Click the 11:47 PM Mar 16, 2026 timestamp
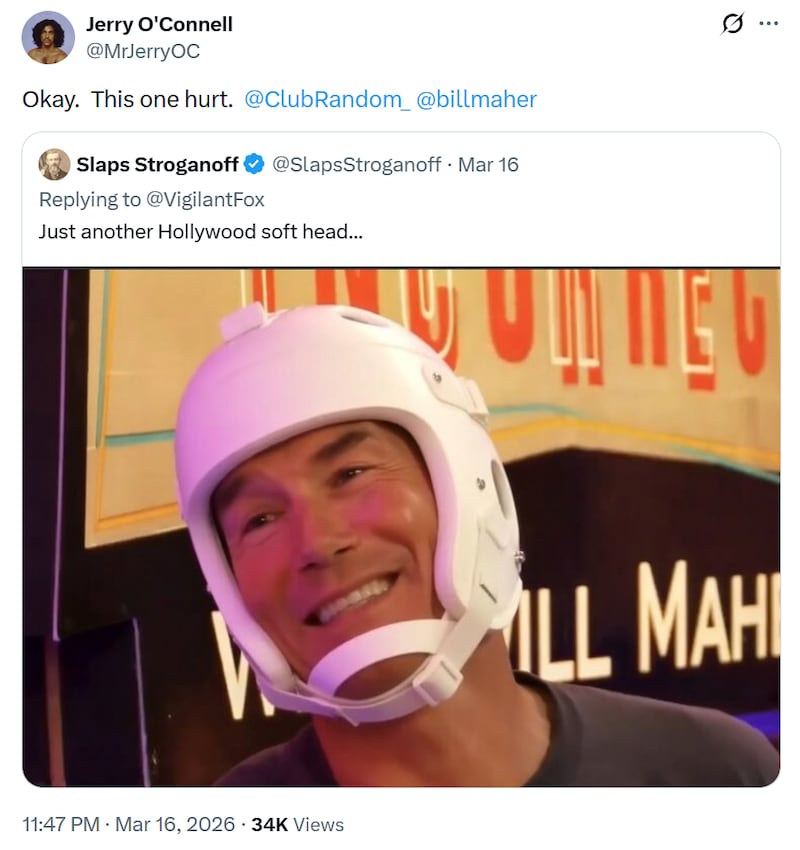This screenshot has height=850, width=800. point(130,824)
